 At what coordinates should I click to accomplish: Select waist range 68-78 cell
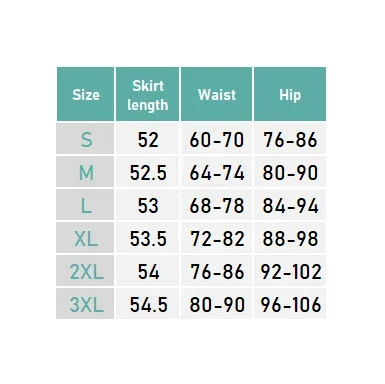[x=216, y=205]
